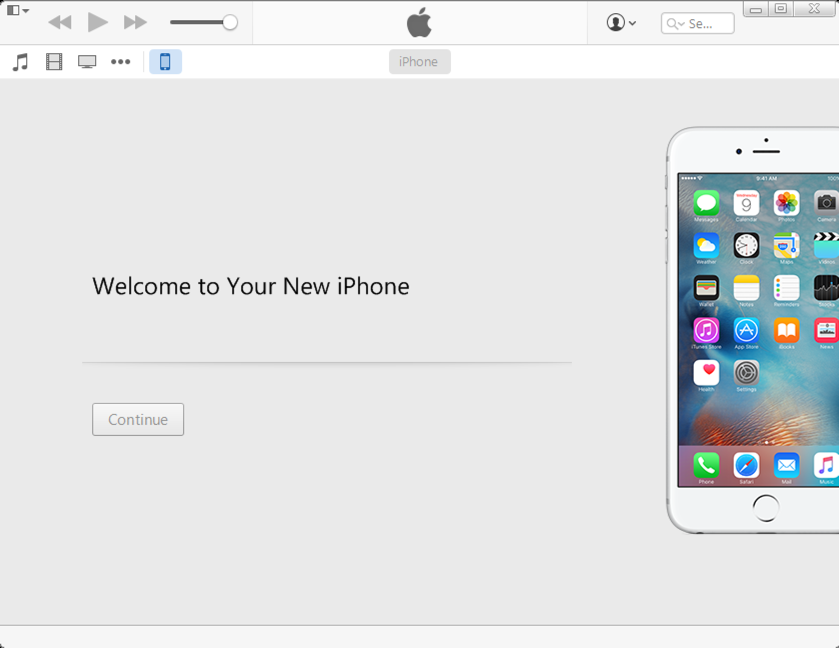The width and height of the screenshot is (839, 648).
Task: Click the Clock icon on iPhone image
Action: (746, 246)
